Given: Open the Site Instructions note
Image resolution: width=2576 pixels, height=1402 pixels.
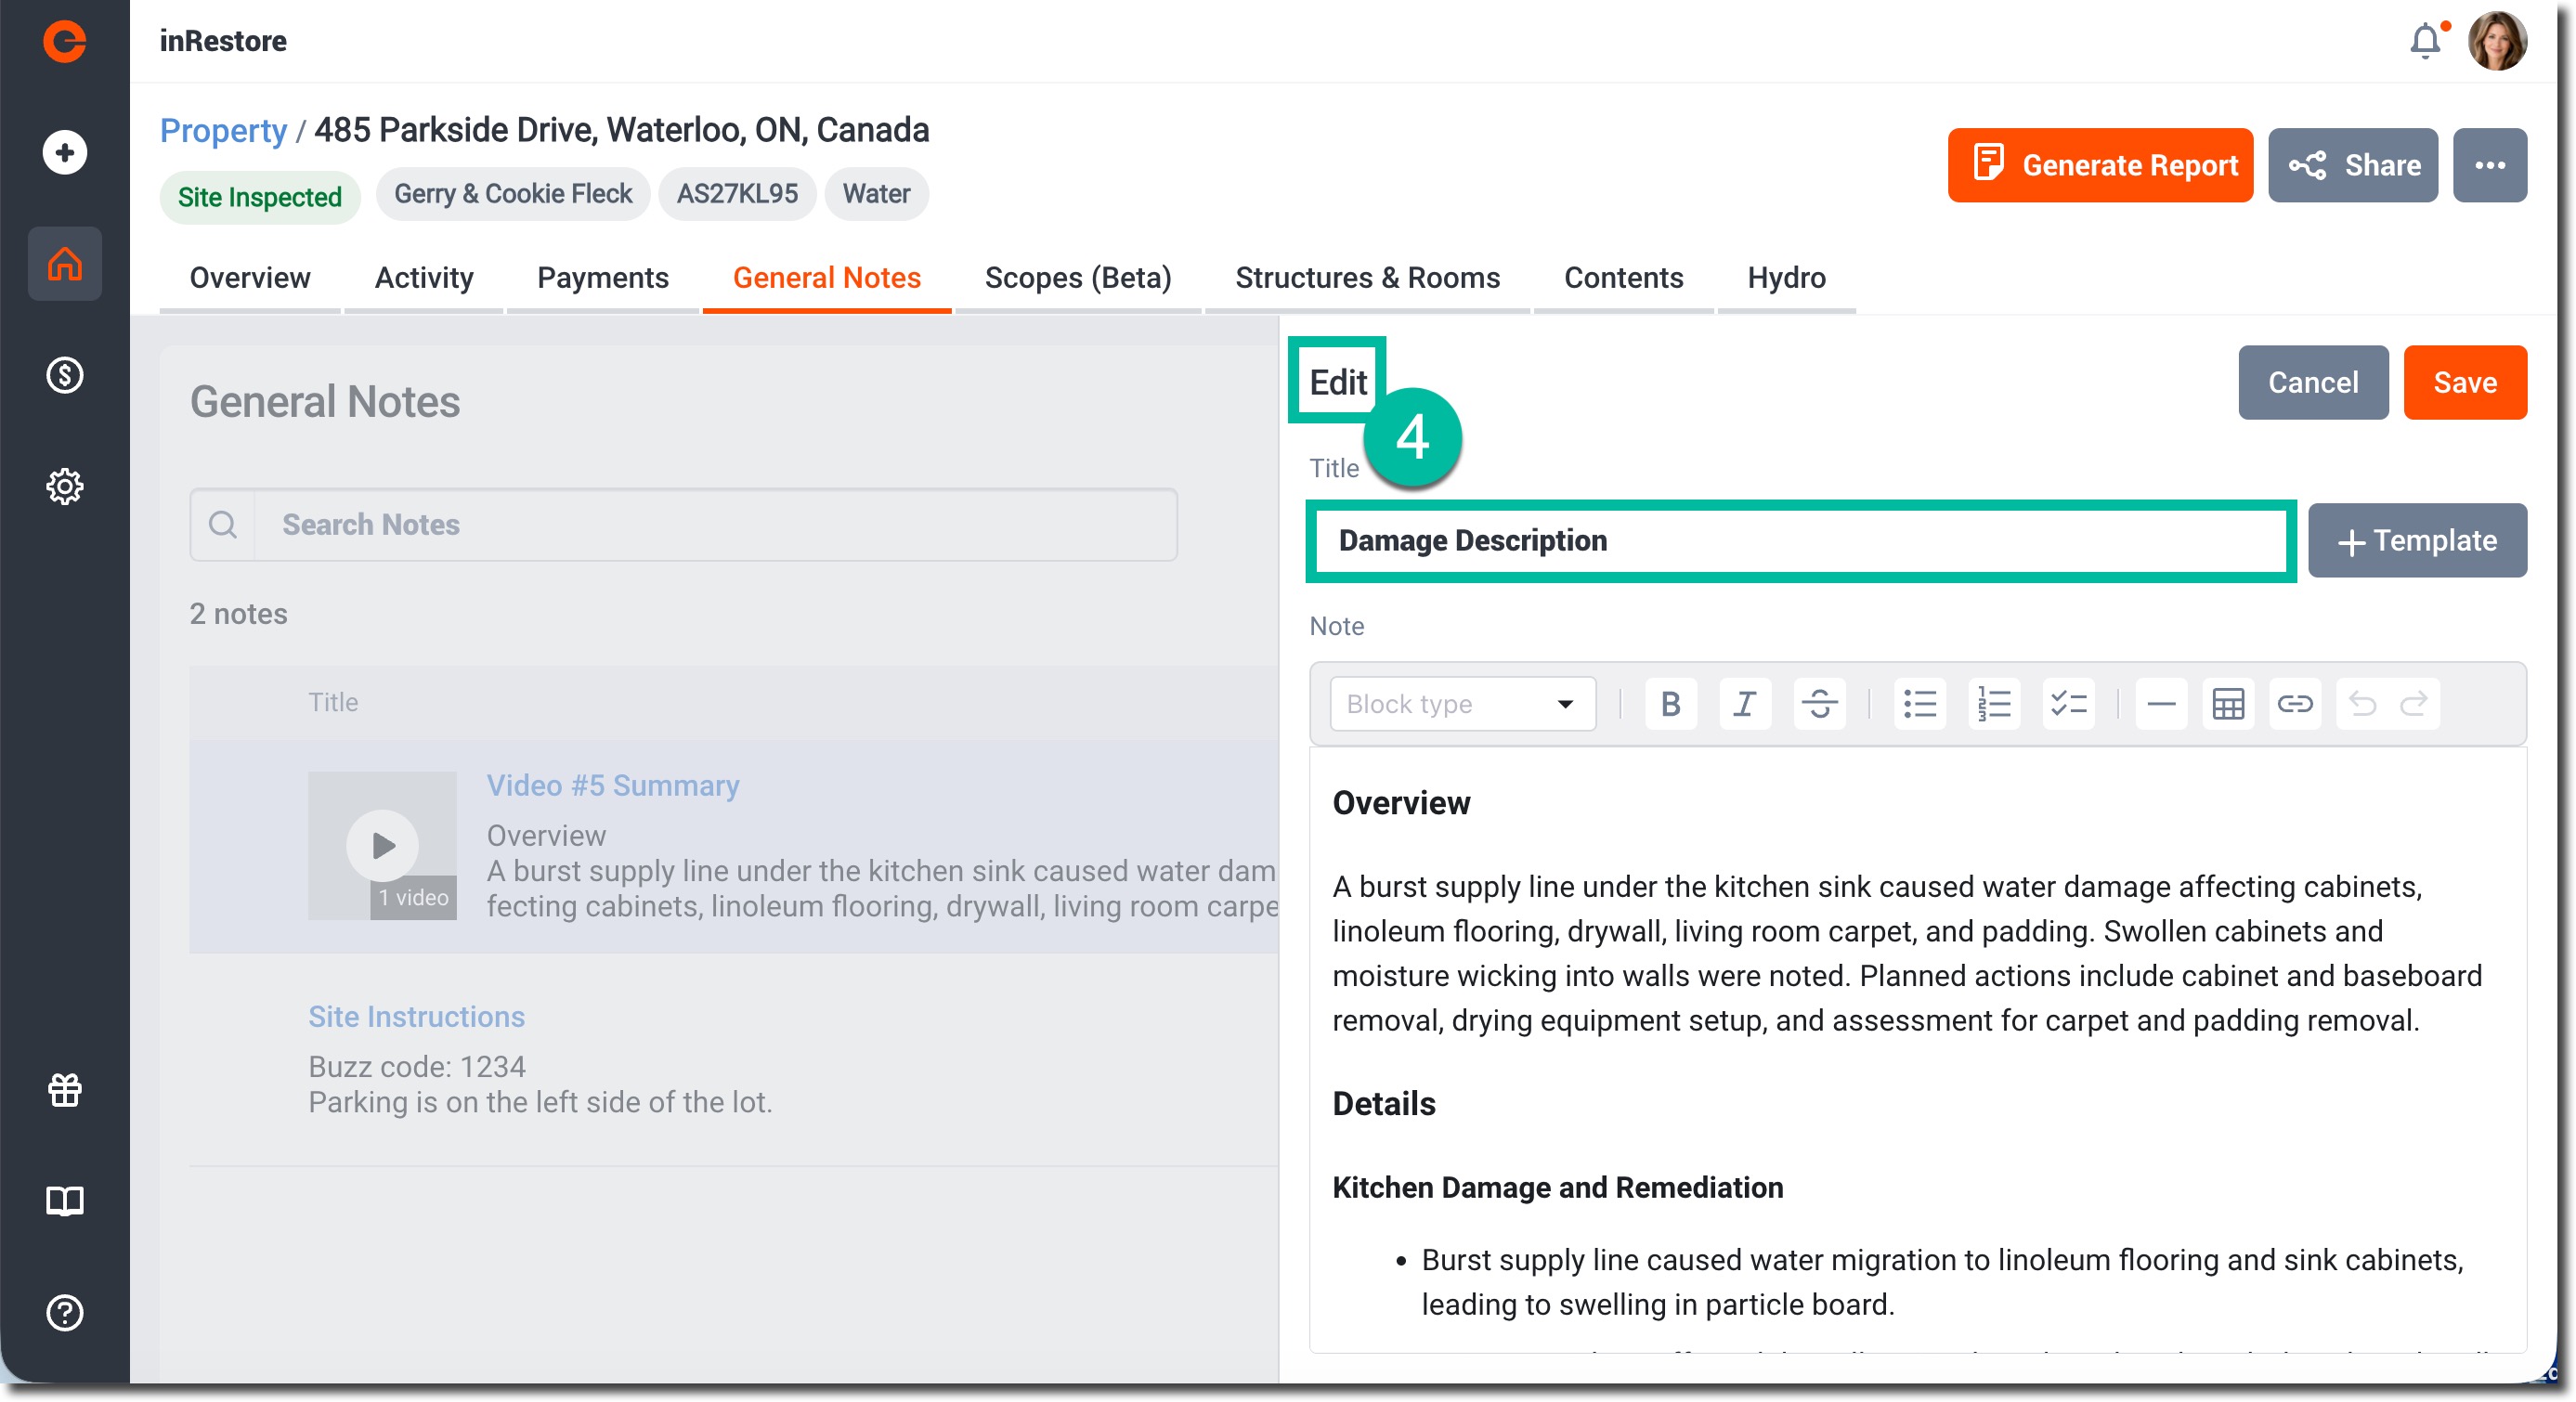Looking at the screenshot, I should point(416,1017).
